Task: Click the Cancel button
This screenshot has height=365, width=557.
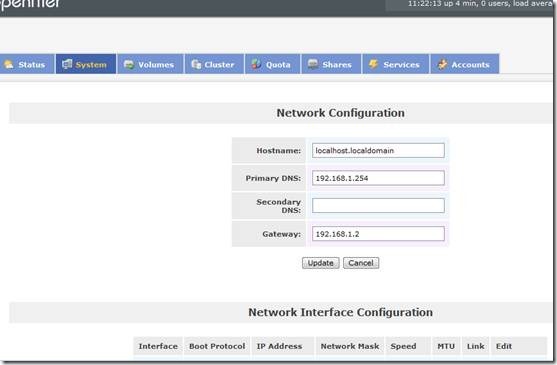Action: (361, 263)
